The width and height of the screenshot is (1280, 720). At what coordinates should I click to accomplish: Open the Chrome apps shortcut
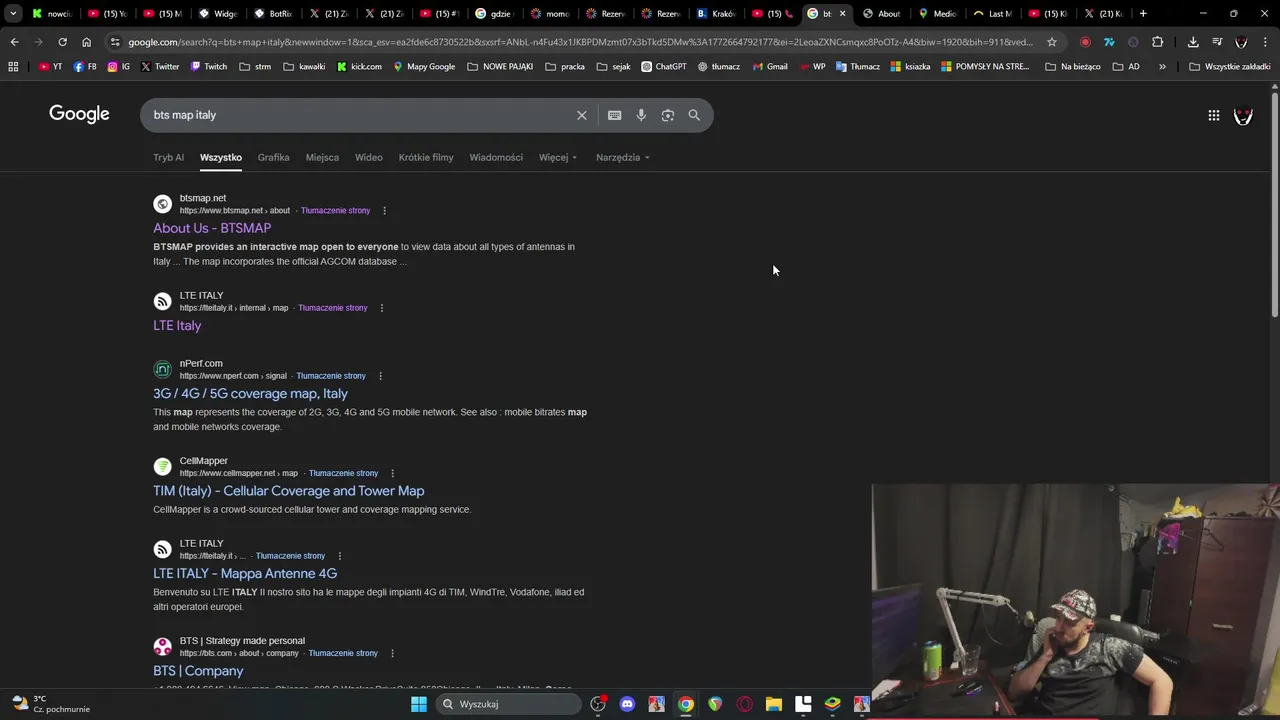pyautogui.click(x=13, y=67)
